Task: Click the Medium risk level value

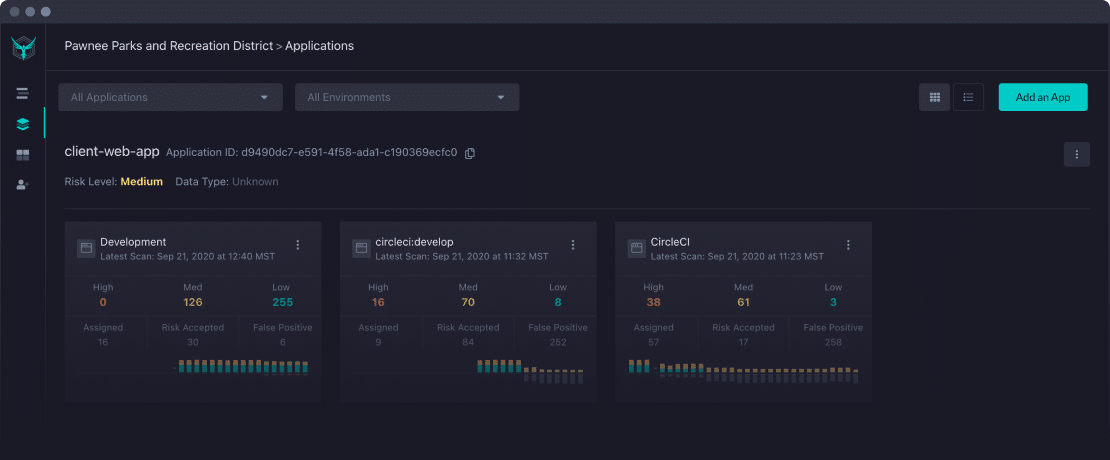Action: (142, 182)
